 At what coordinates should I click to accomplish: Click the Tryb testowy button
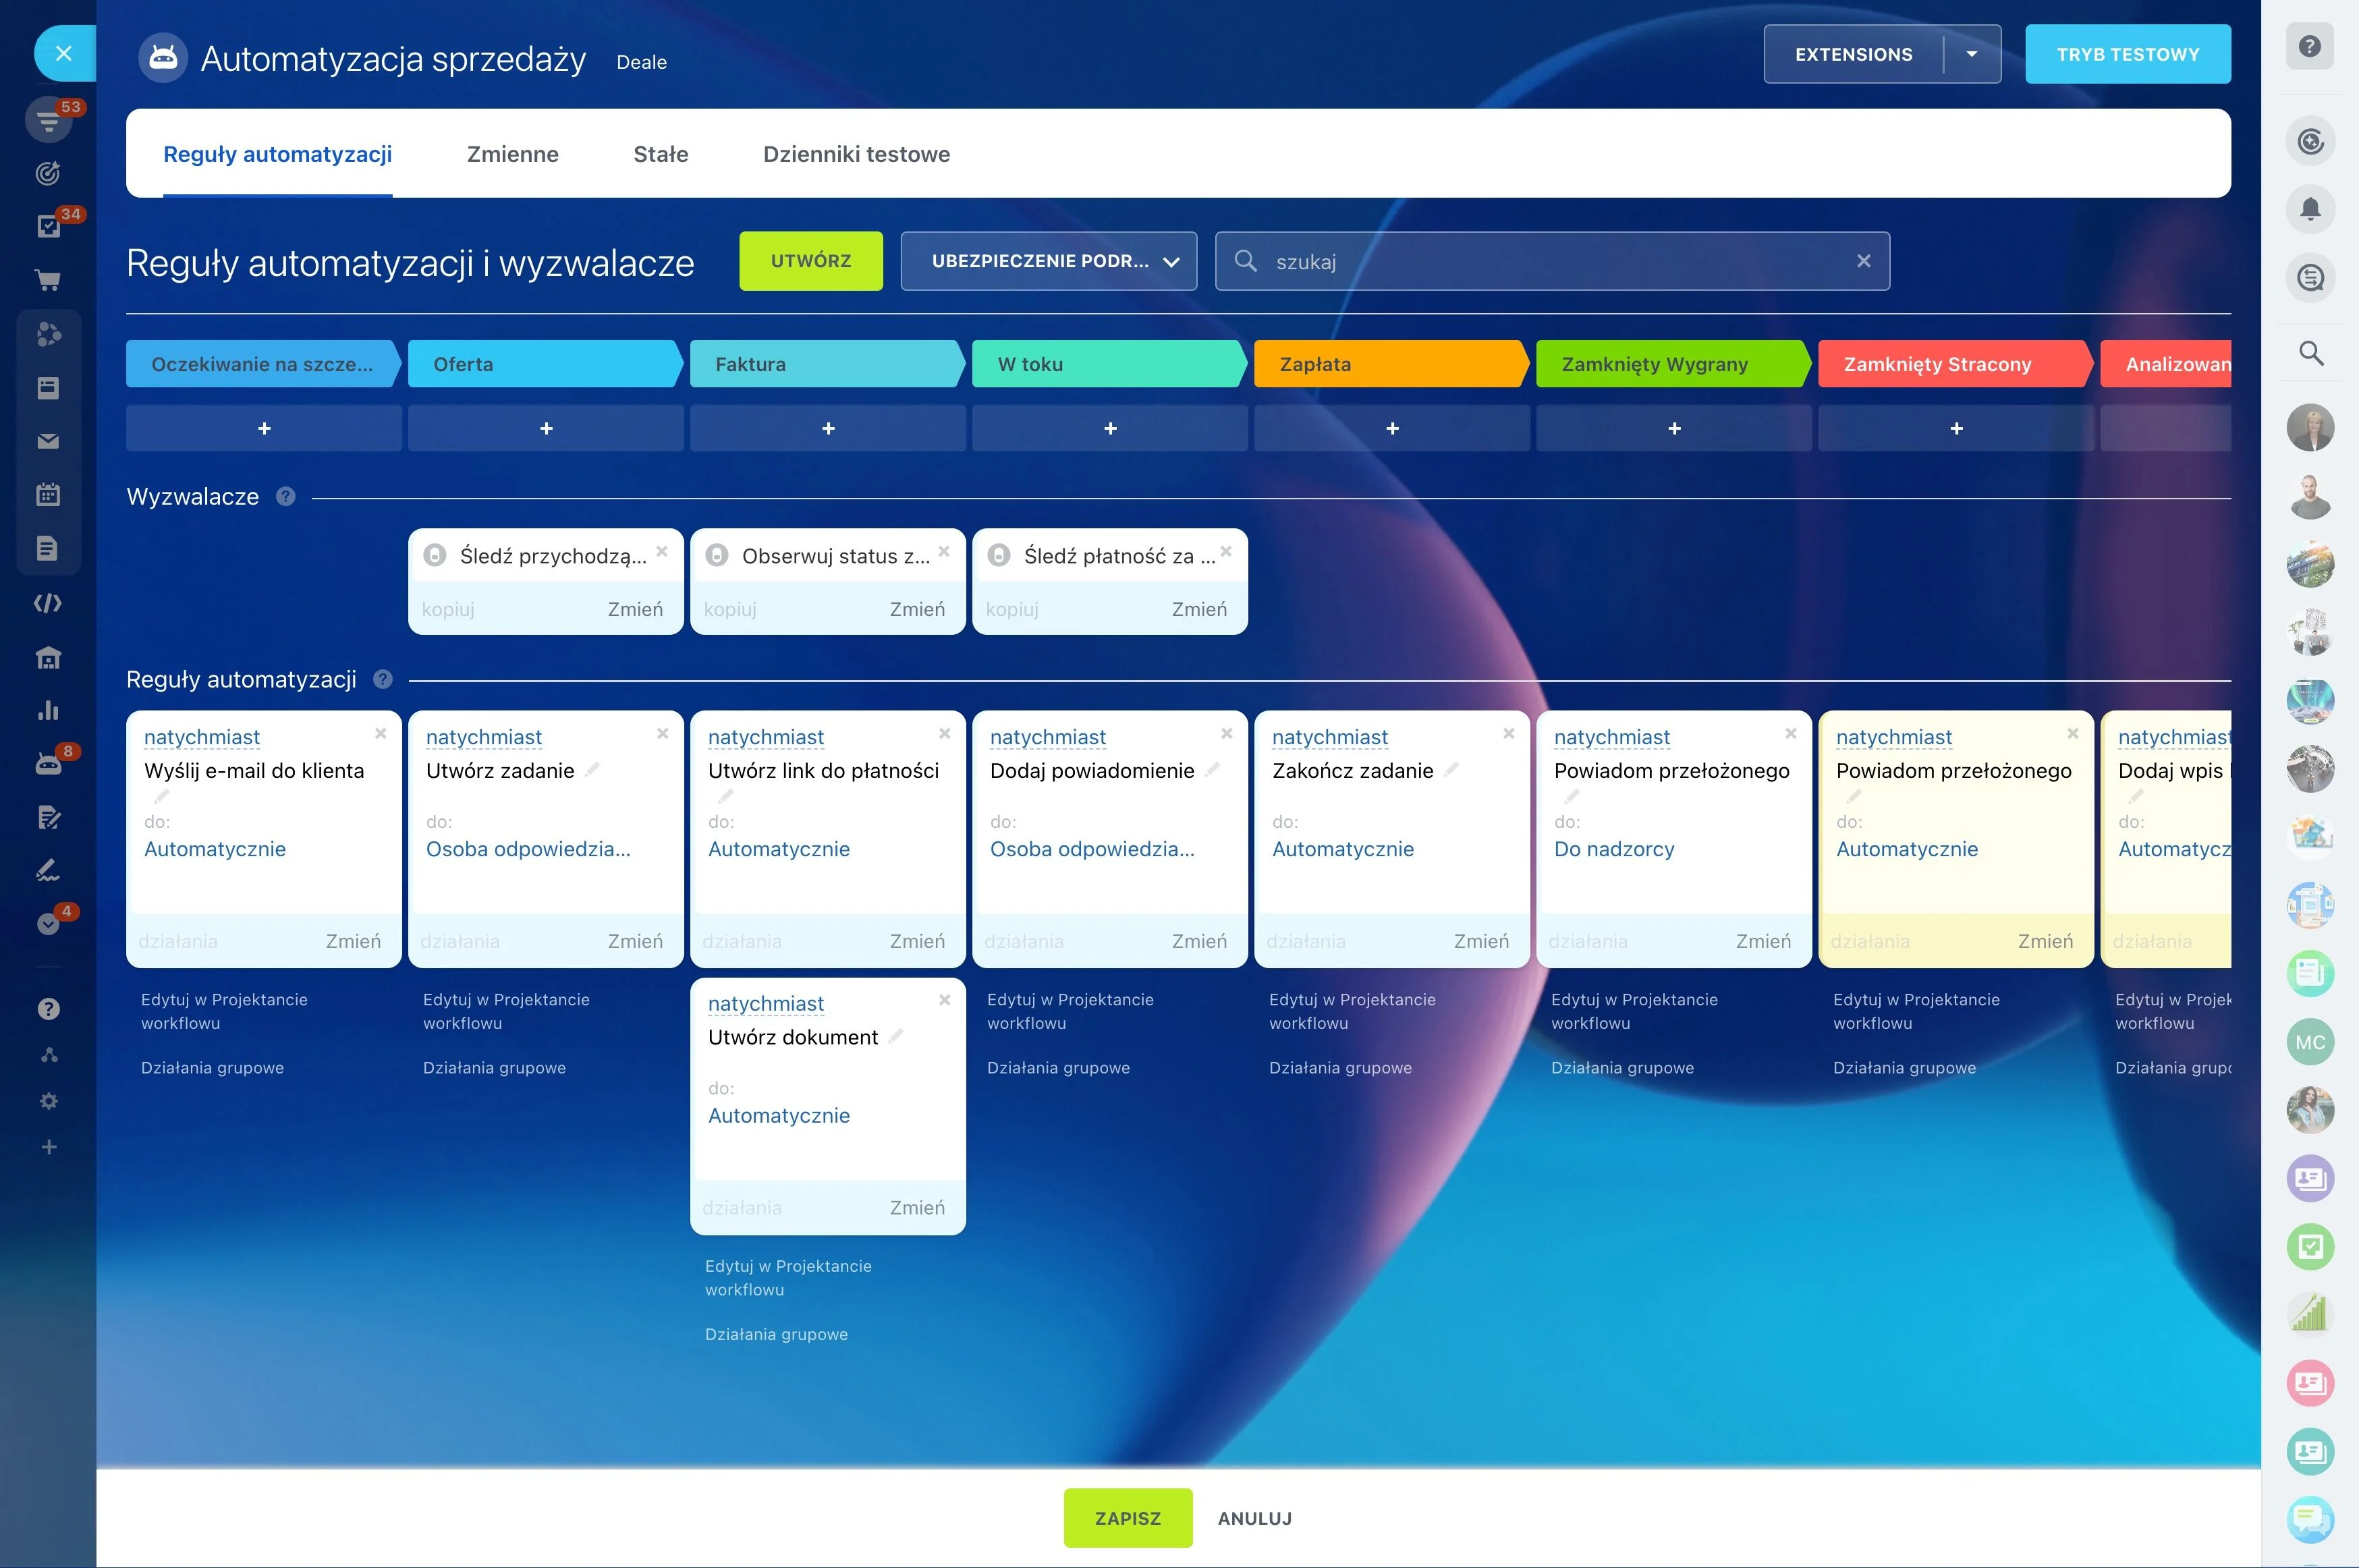tap(2128, 54)
